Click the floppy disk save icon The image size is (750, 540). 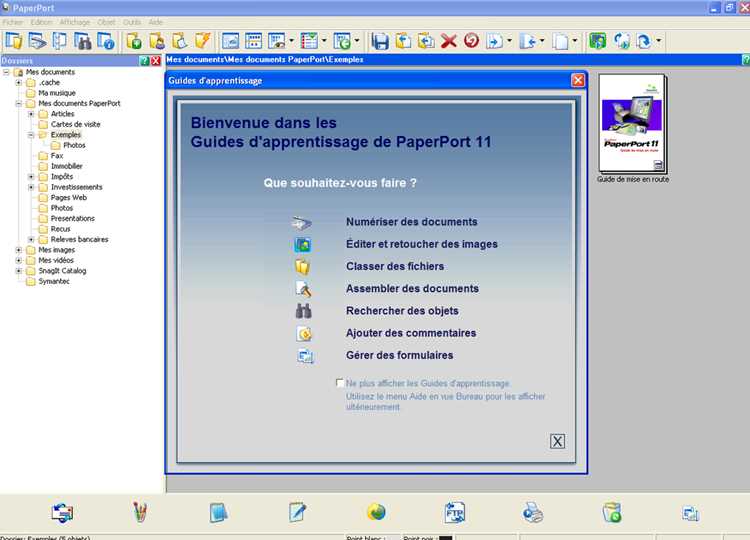coord(380,41)
